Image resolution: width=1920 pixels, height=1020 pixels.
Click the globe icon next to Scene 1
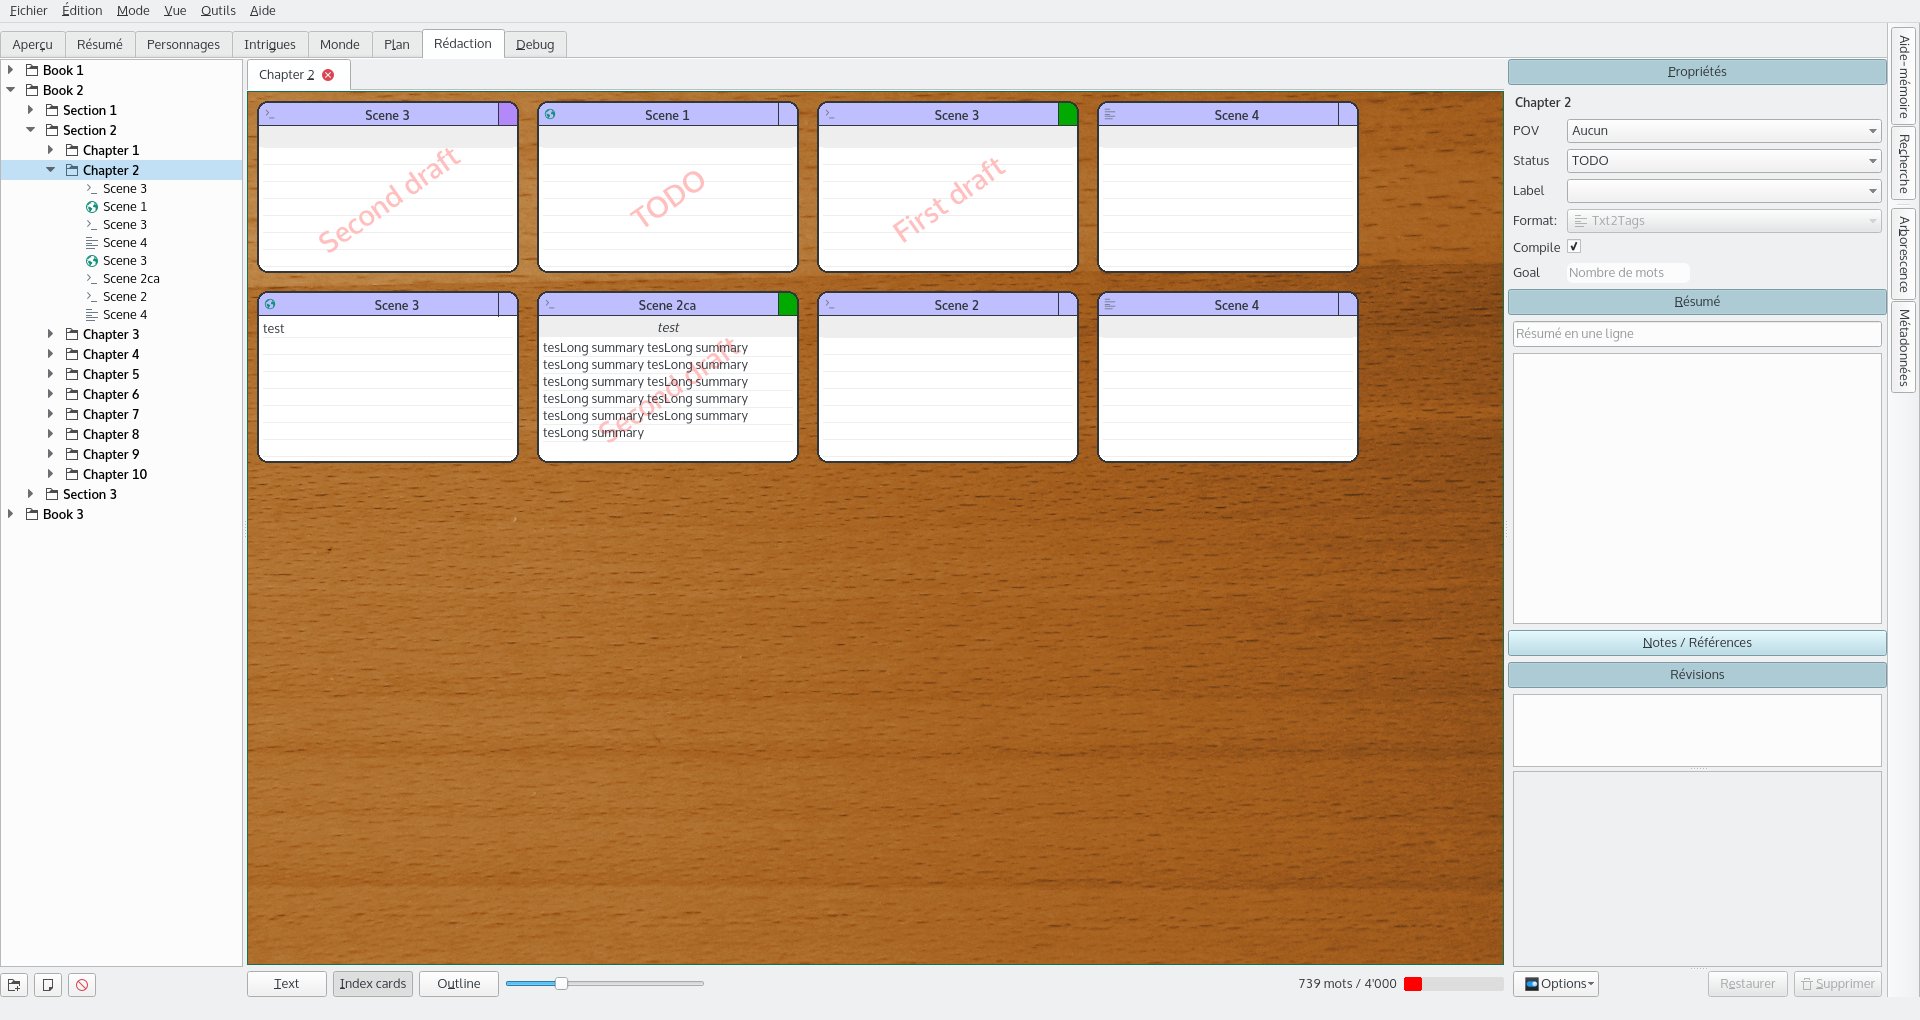pos(549,114)
